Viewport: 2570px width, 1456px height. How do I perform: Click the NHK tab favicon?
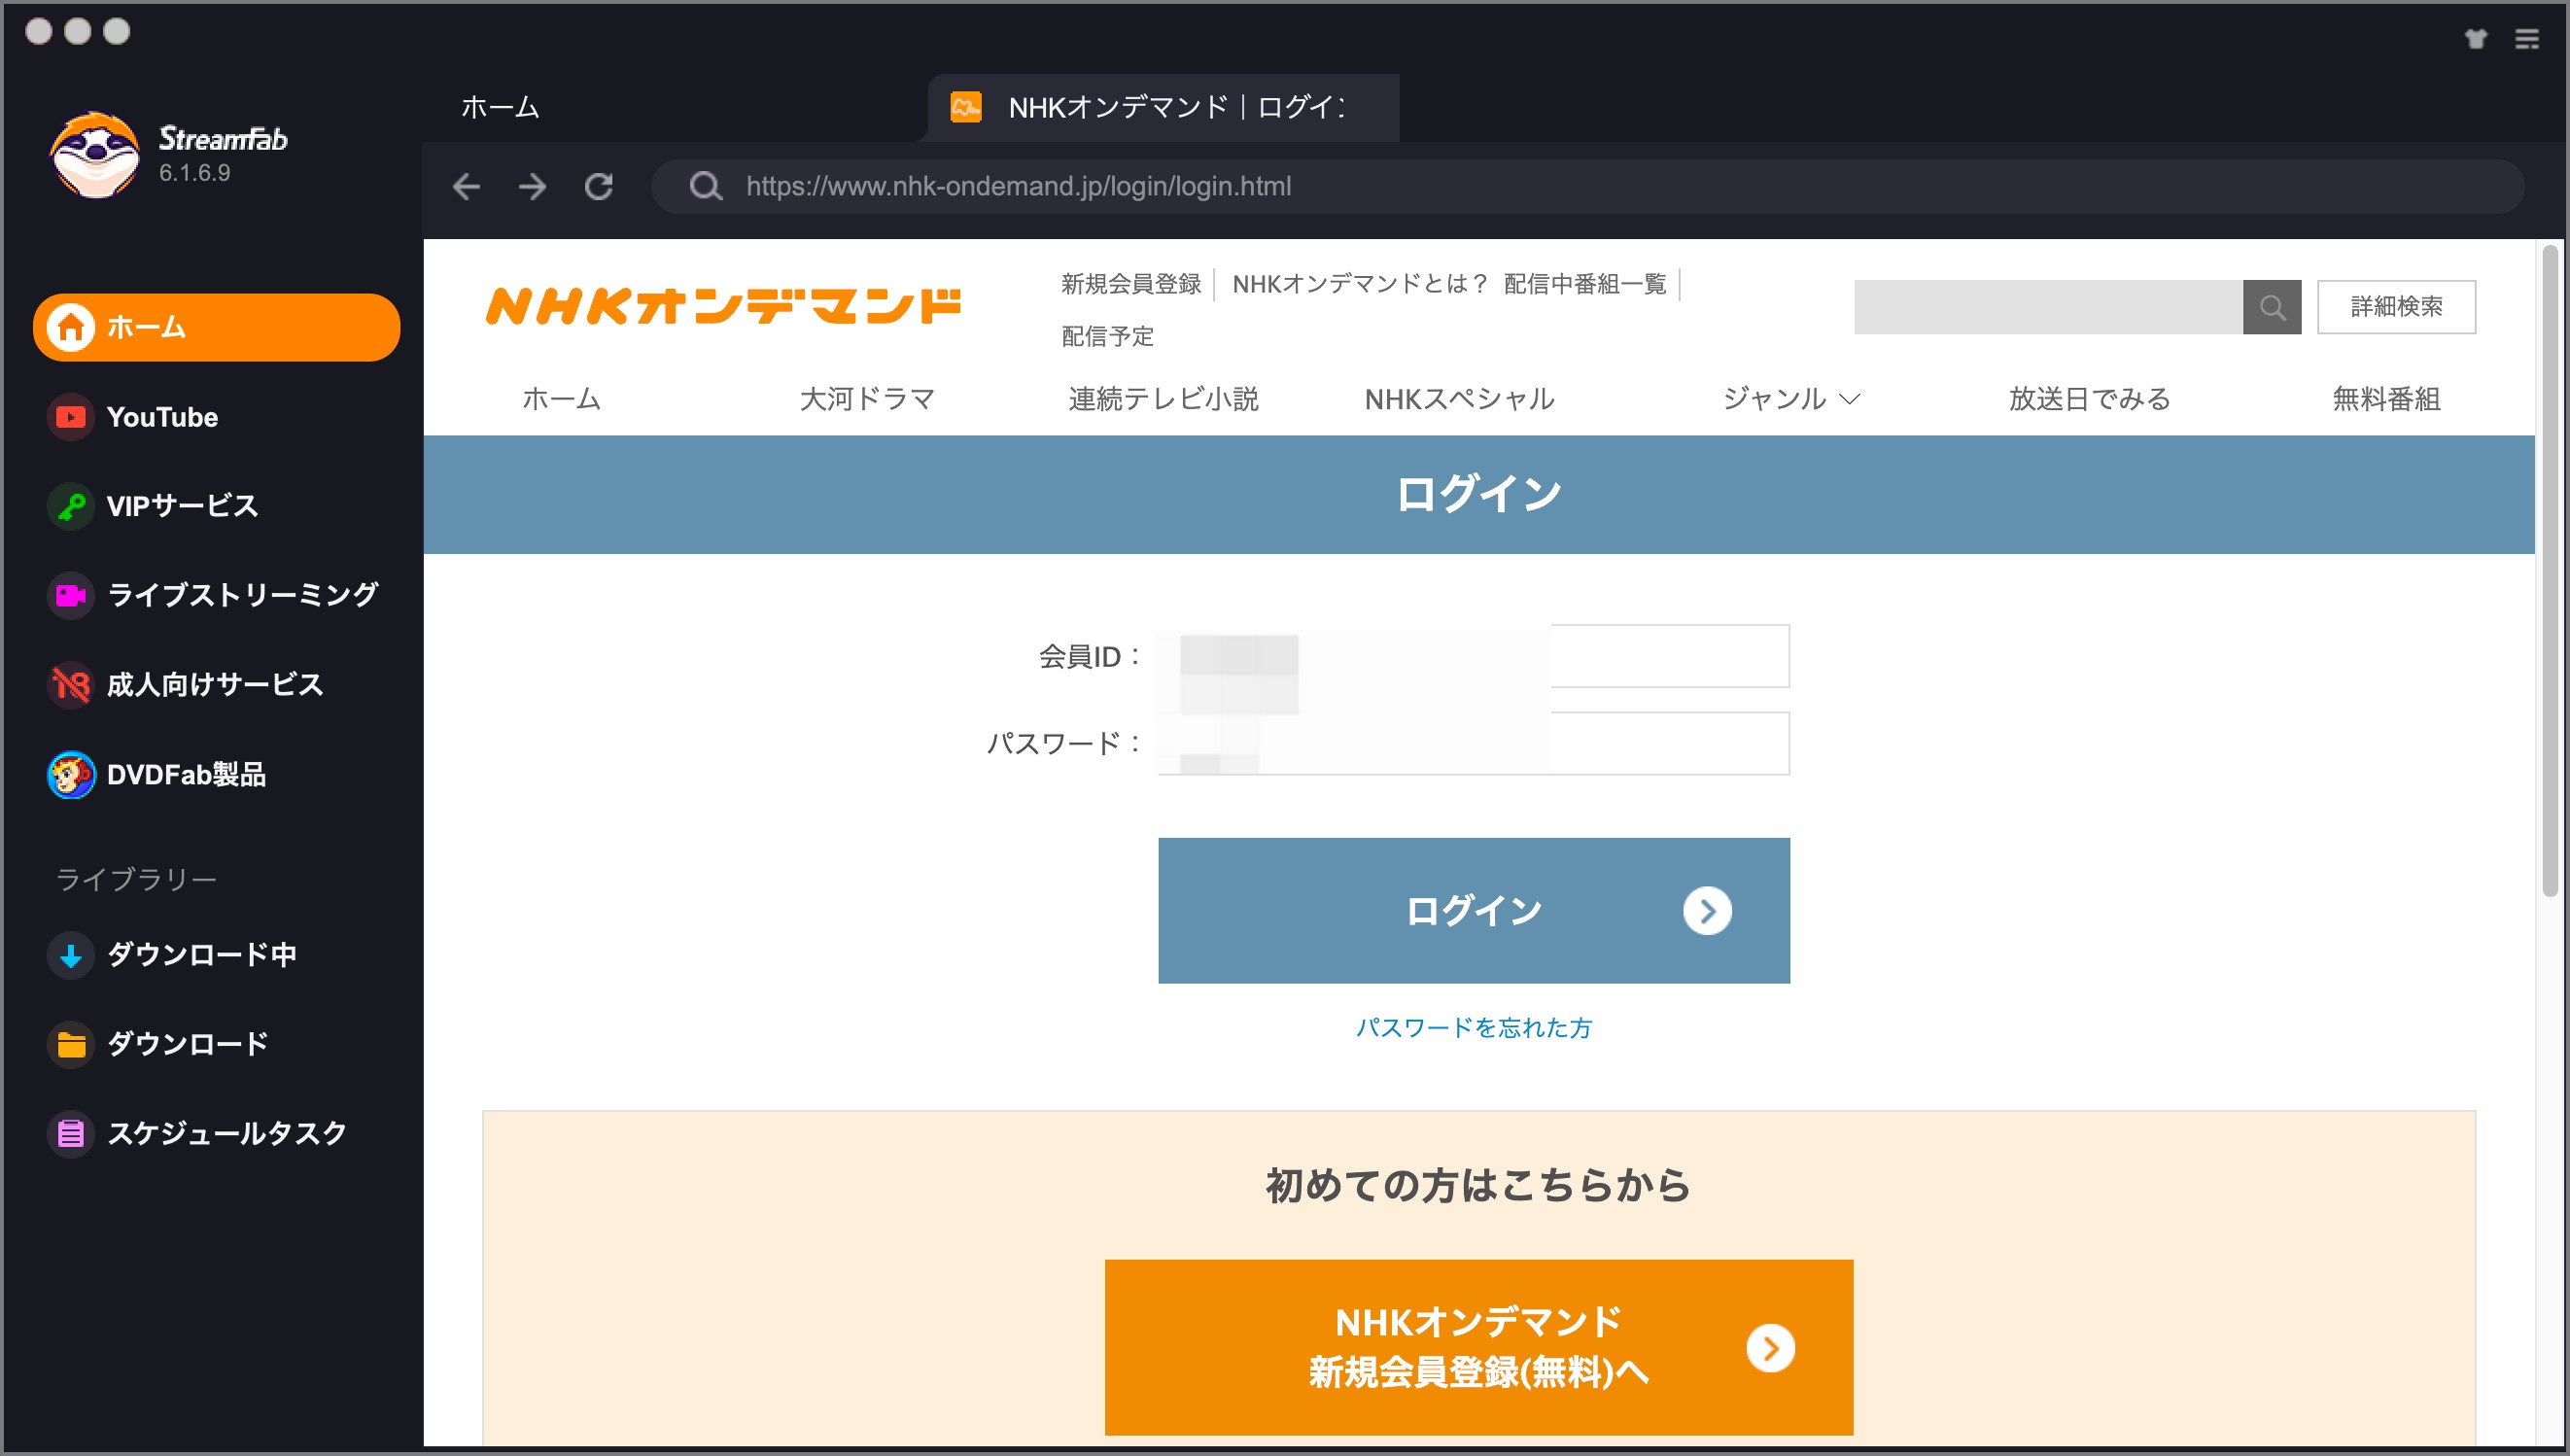click(x=965, y=107)
